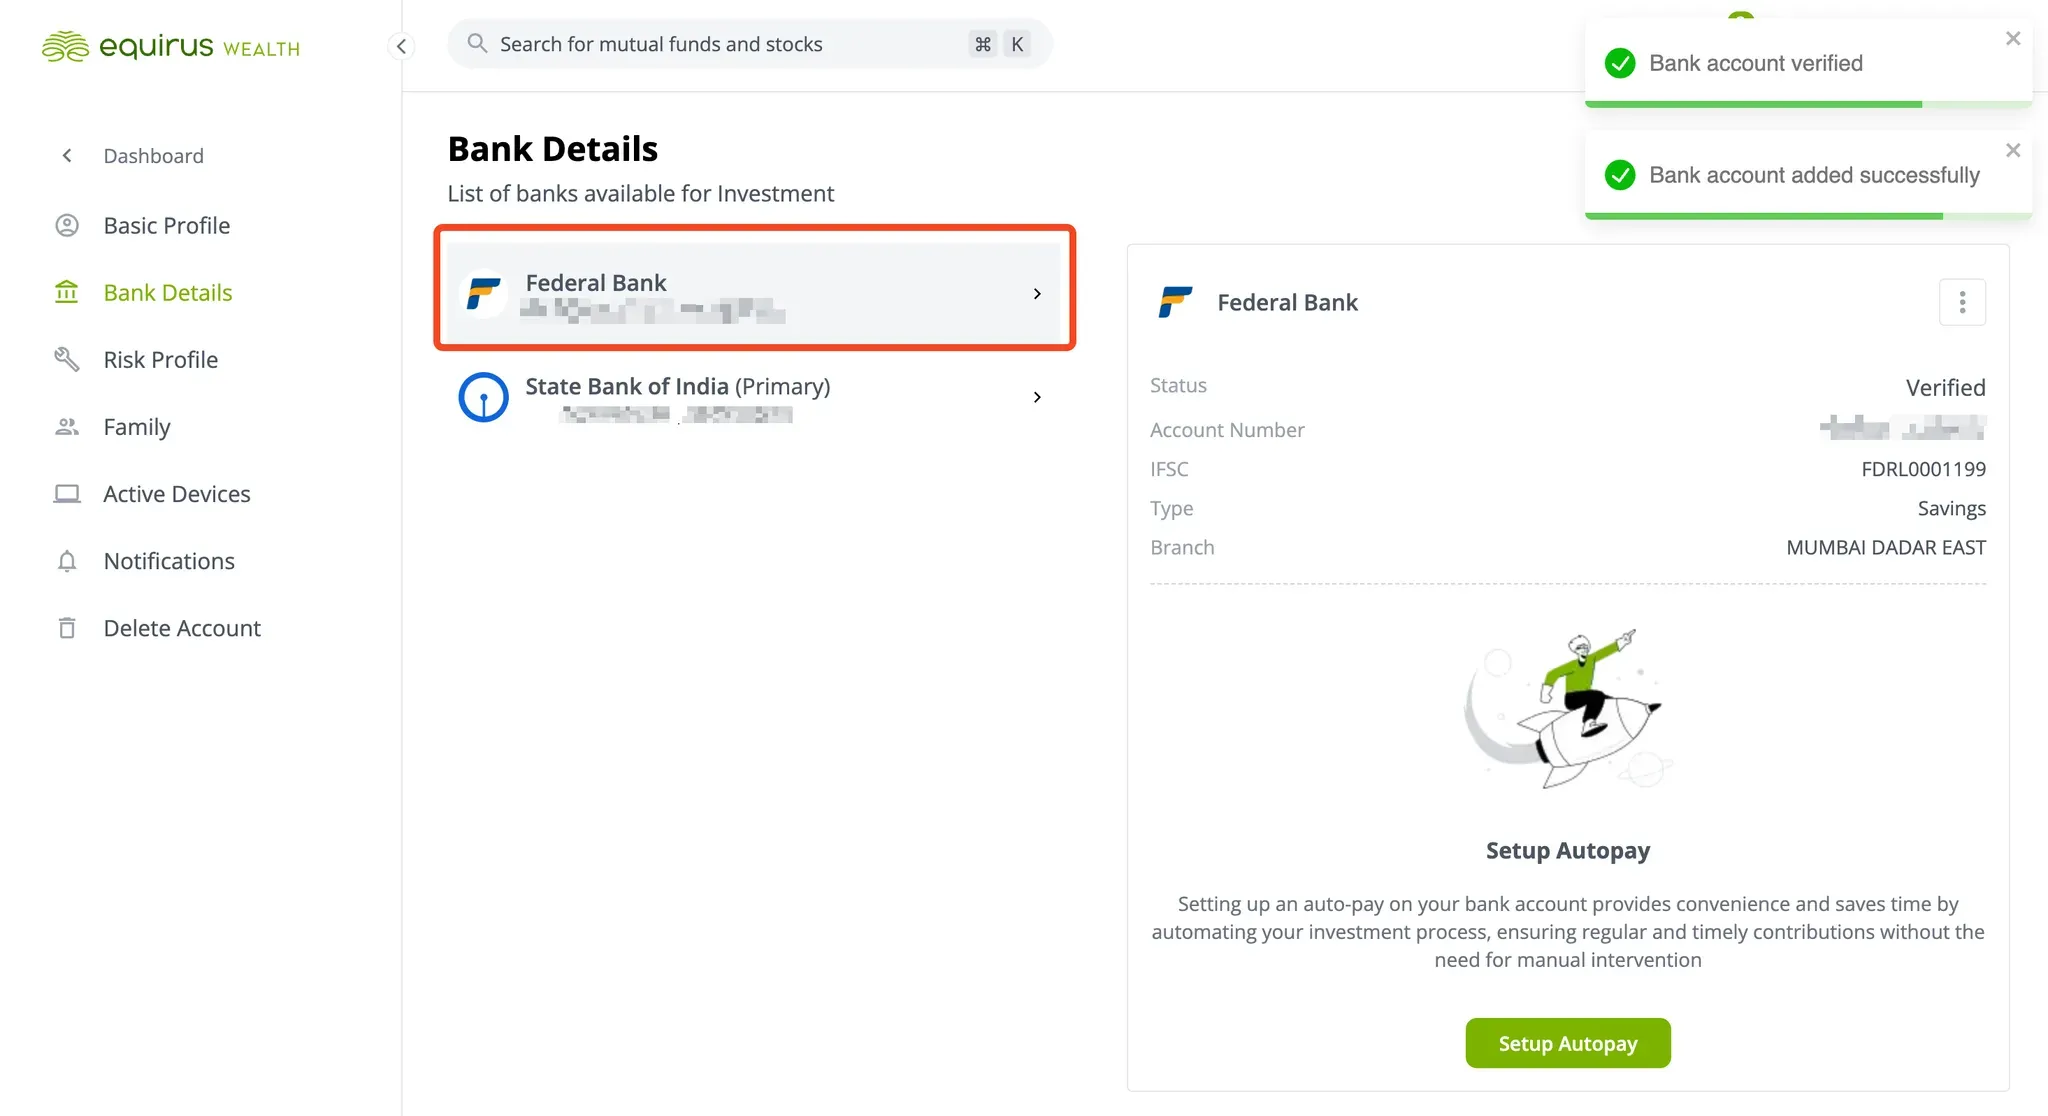Open Notifications section
The image size is (2048, 1116).
point(169,561)
